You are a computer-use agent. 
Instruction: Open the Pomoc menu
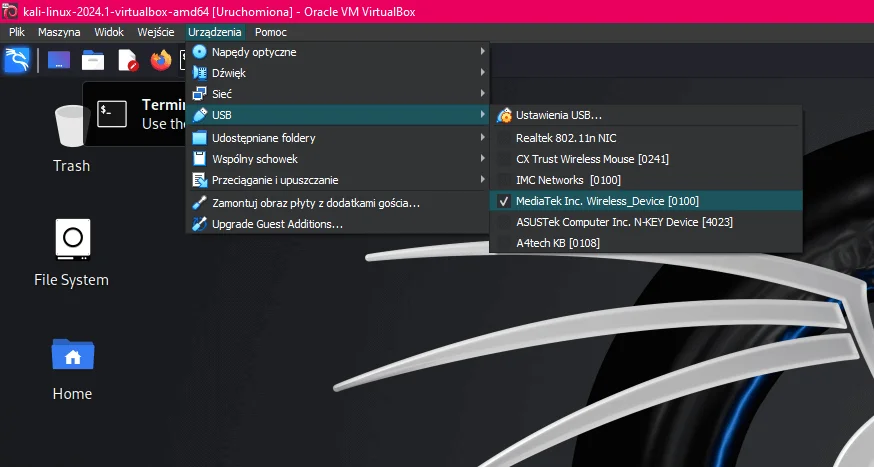point(271,32)
